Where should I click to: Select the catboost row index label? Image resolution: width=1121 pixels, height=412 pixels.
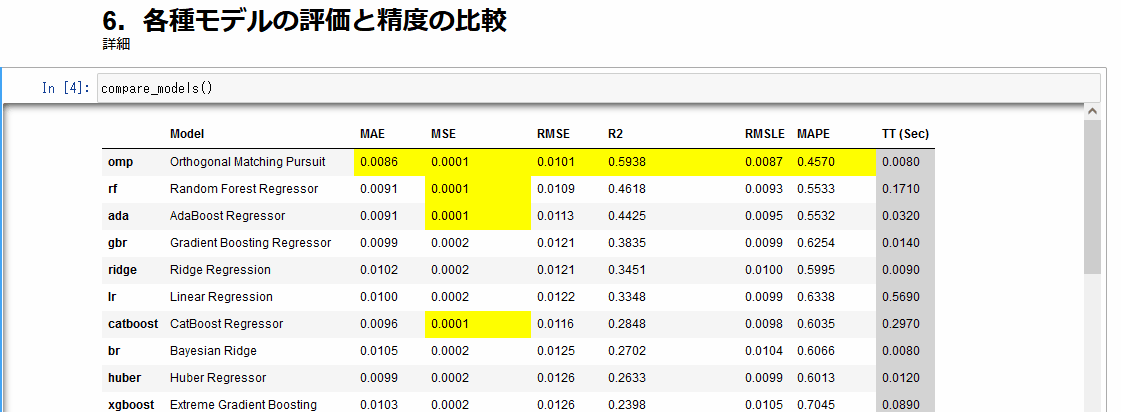point(133,324)
